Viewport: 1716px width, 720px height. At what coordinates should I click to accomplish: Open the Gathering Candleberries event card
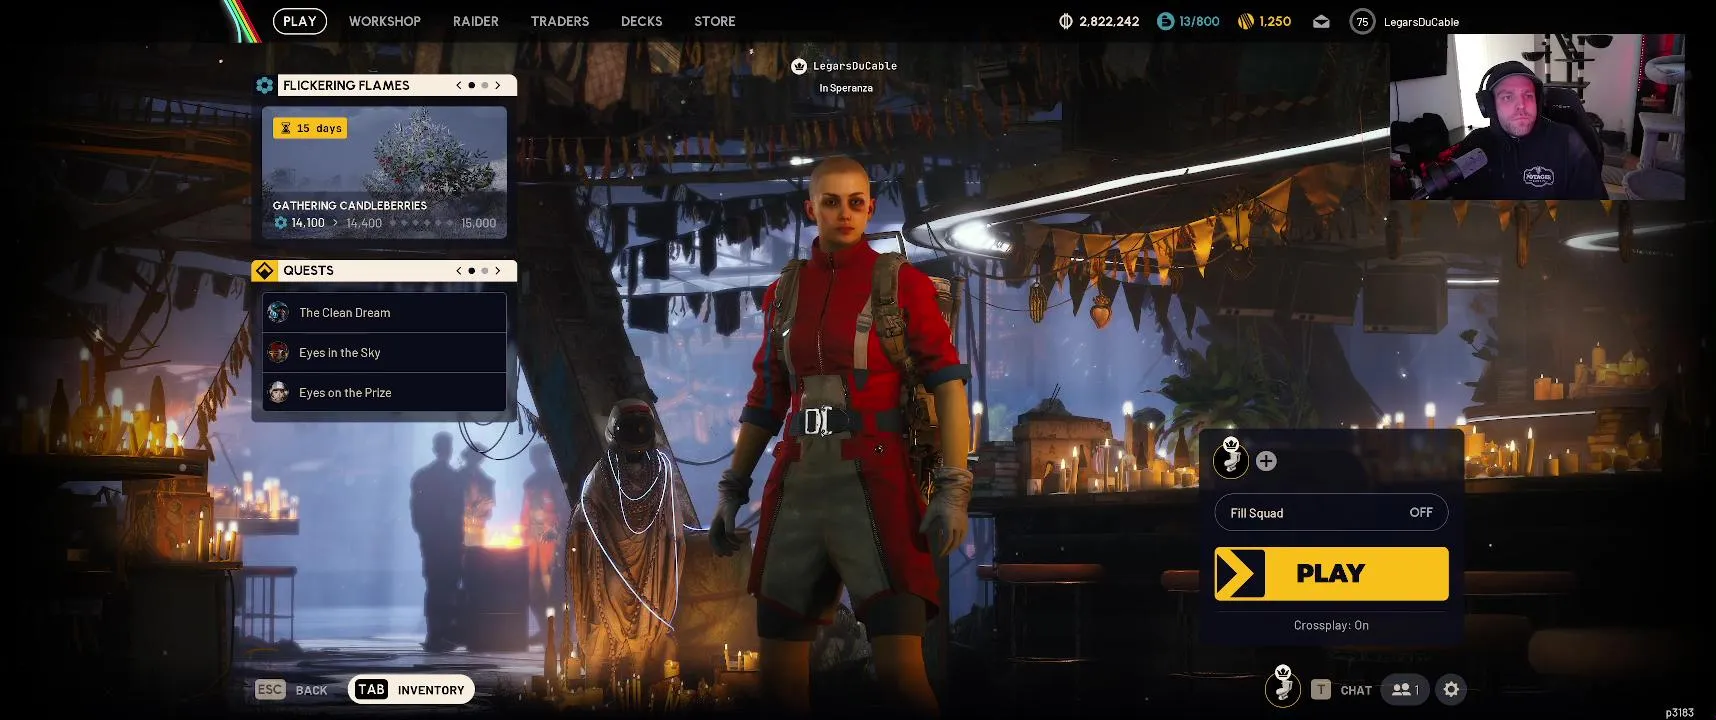click(384, 172)
